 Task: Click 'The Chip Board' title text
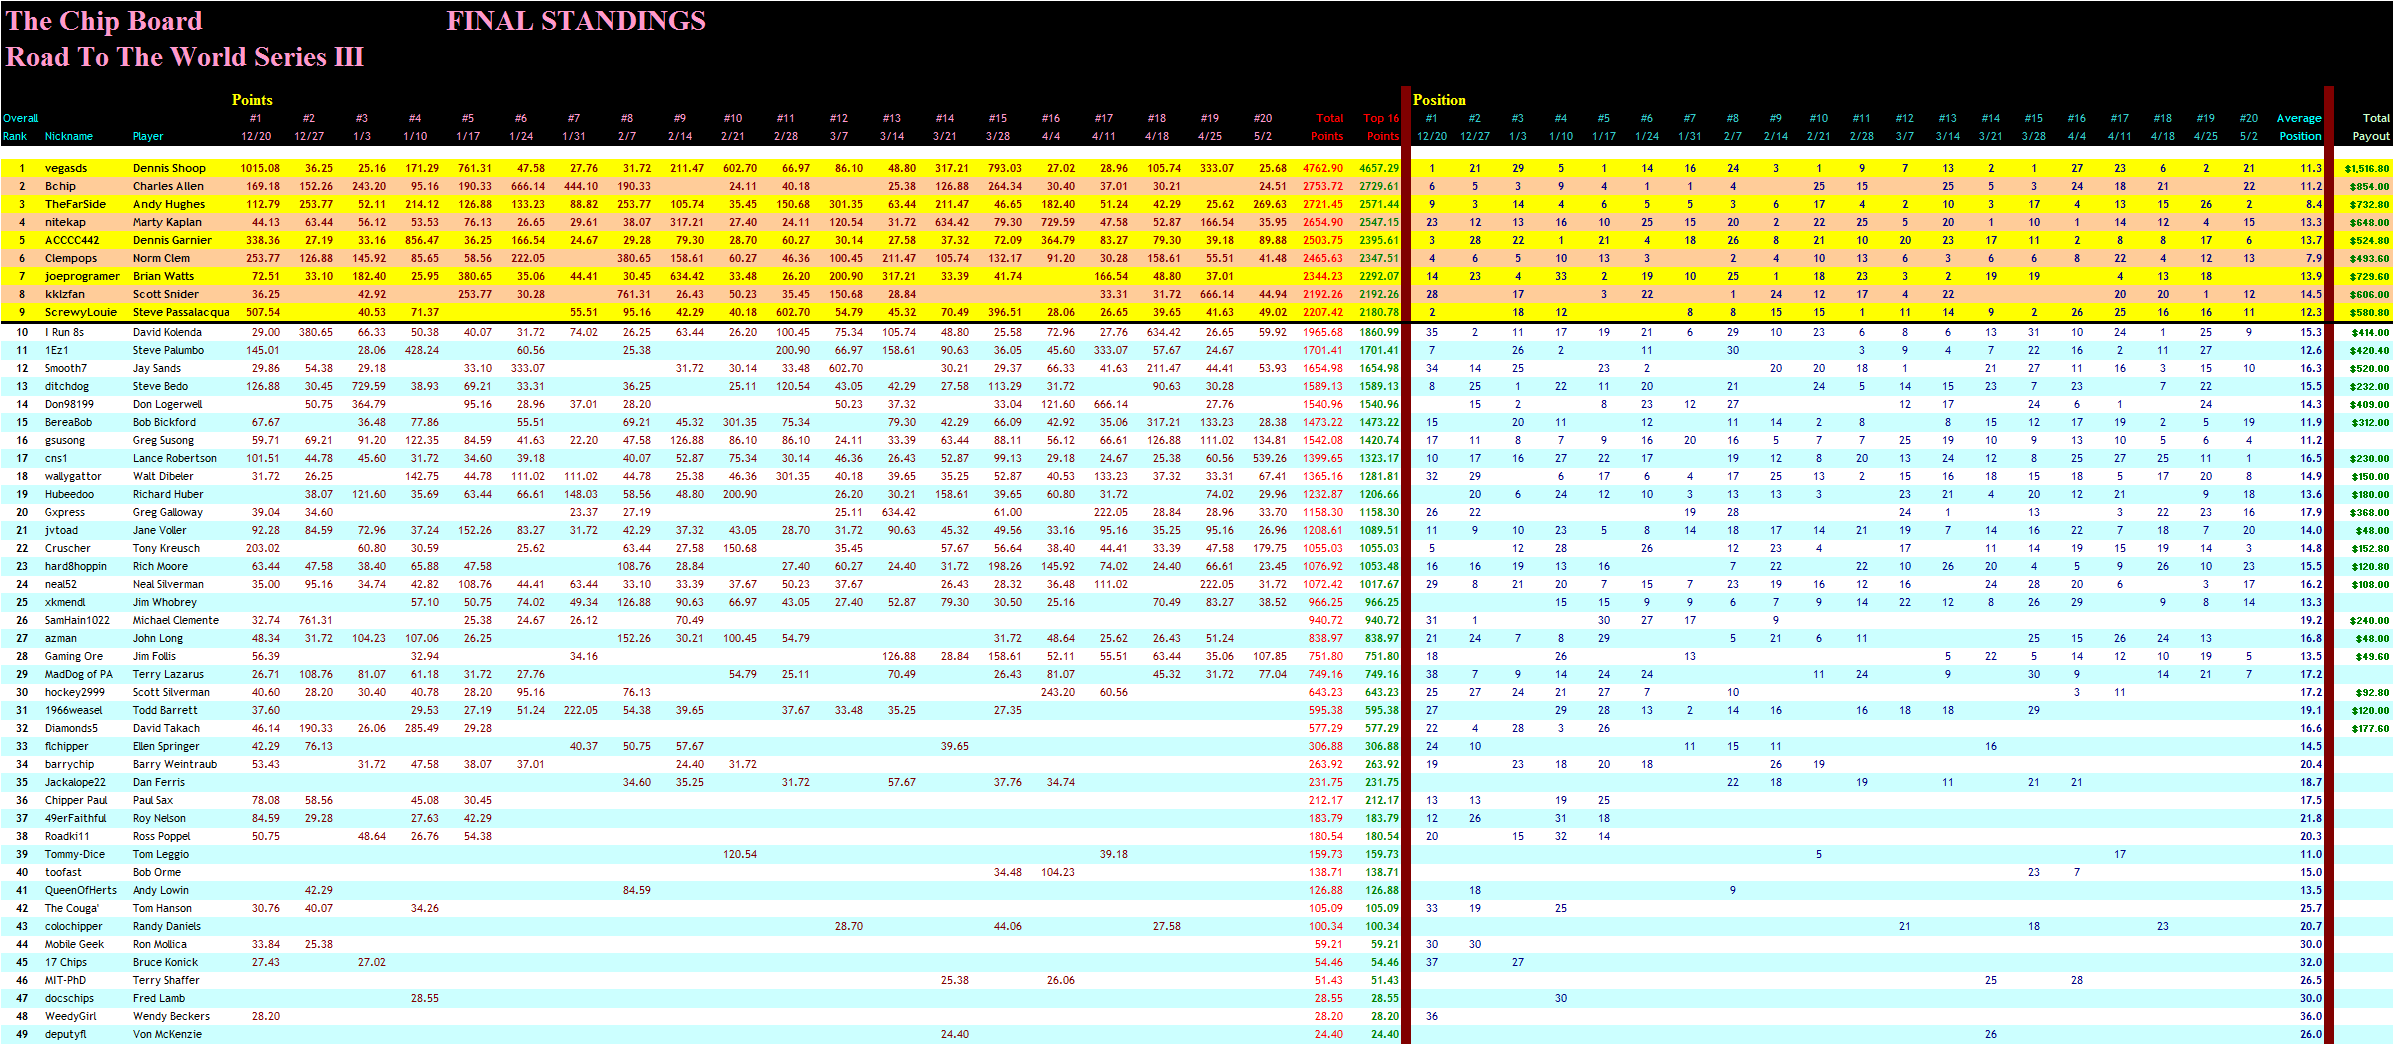coord(104,21)
